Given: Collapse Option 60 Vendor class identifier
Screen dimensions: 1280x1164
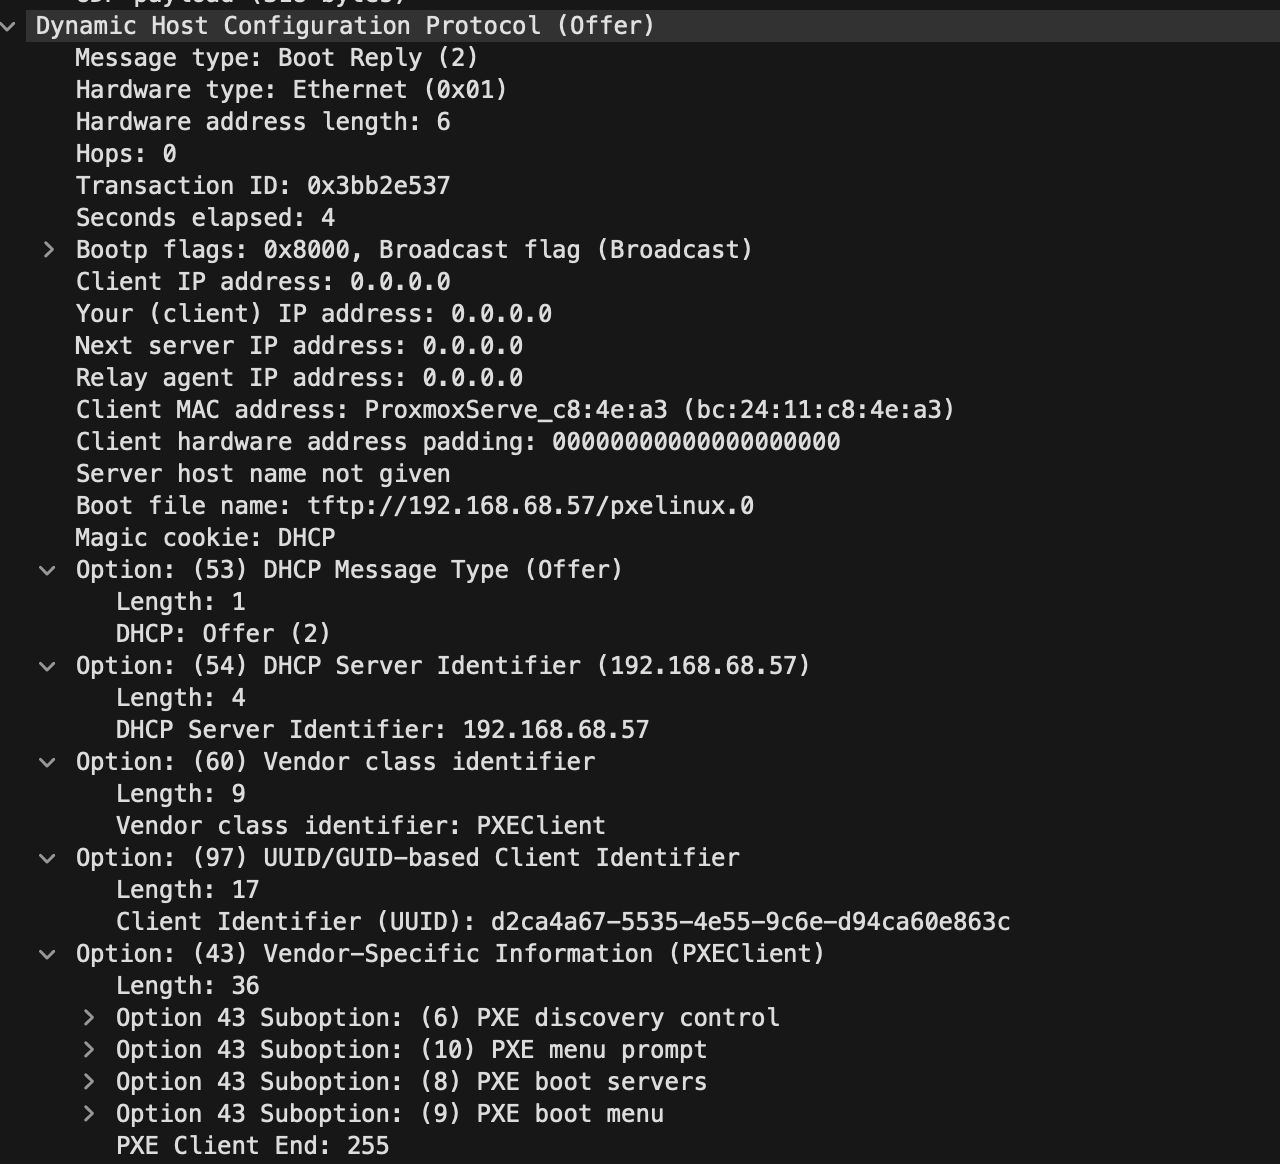Looking at the screenshot, I should click(47, 762).
